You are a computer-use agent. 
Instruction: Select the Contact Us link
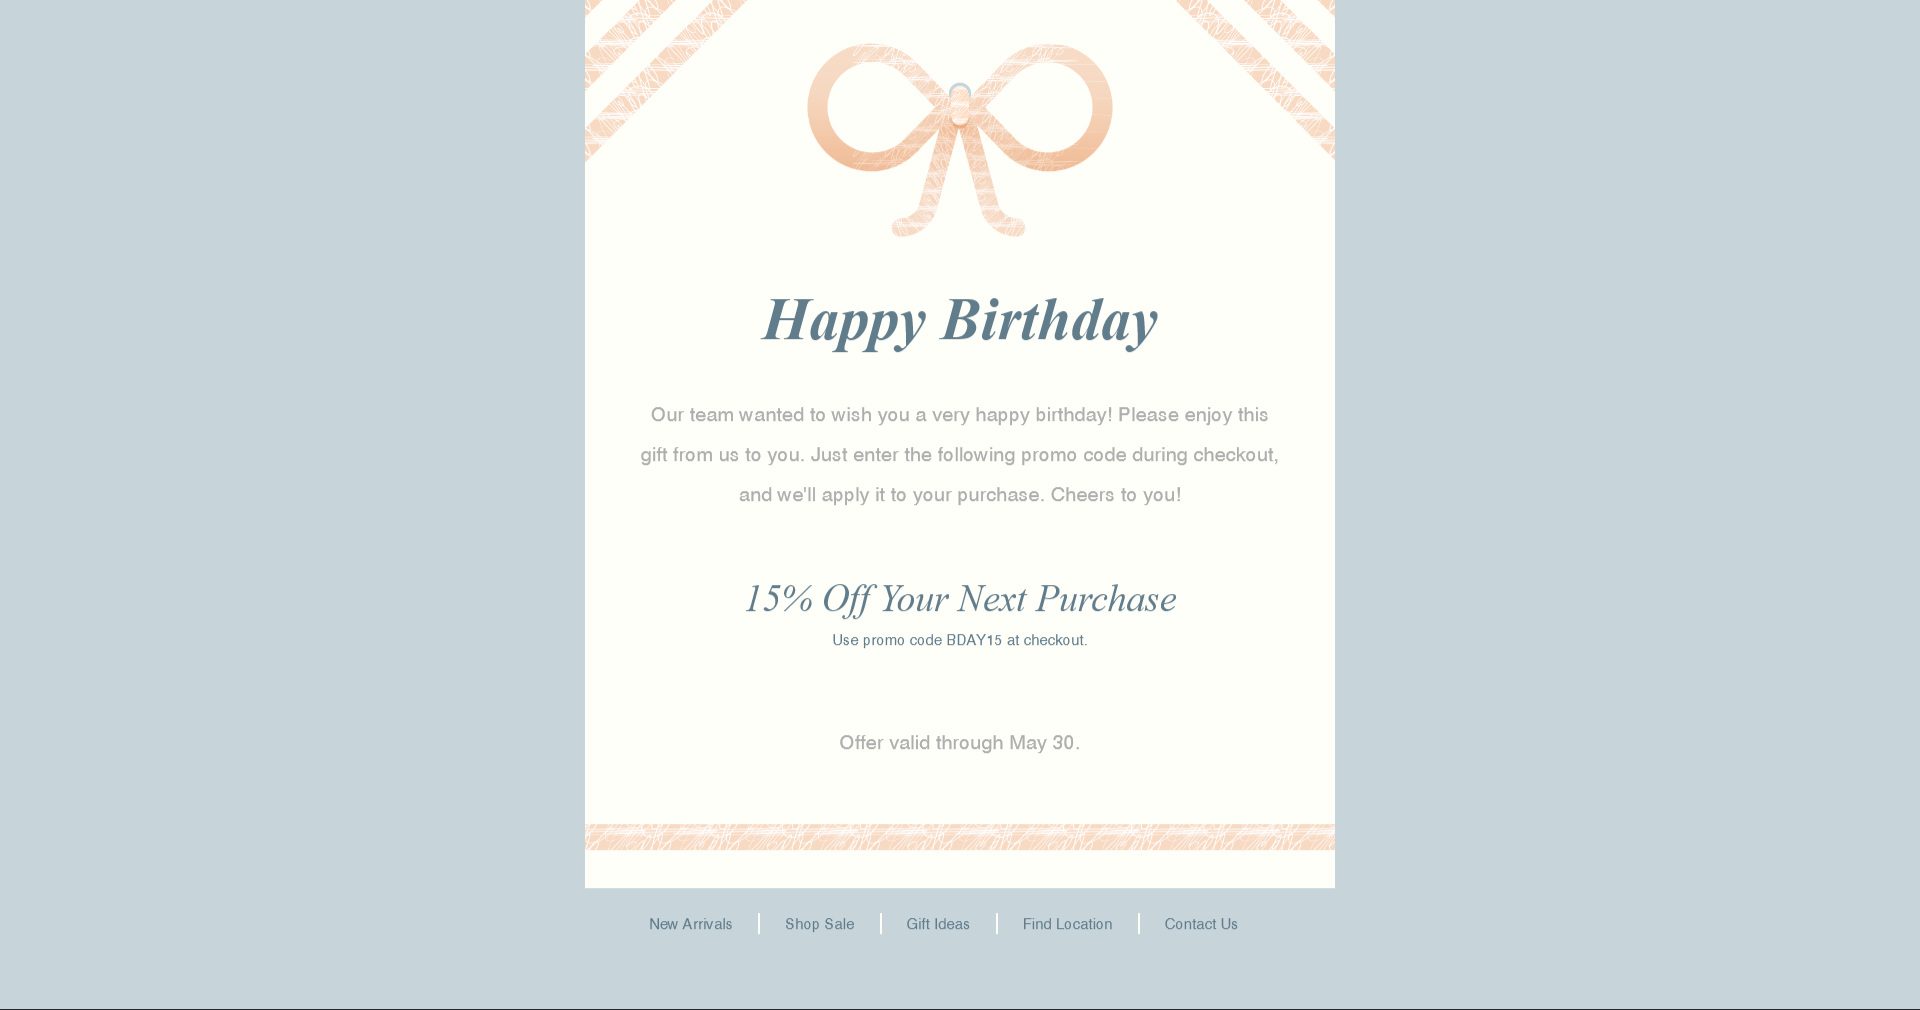[1200, 924]
